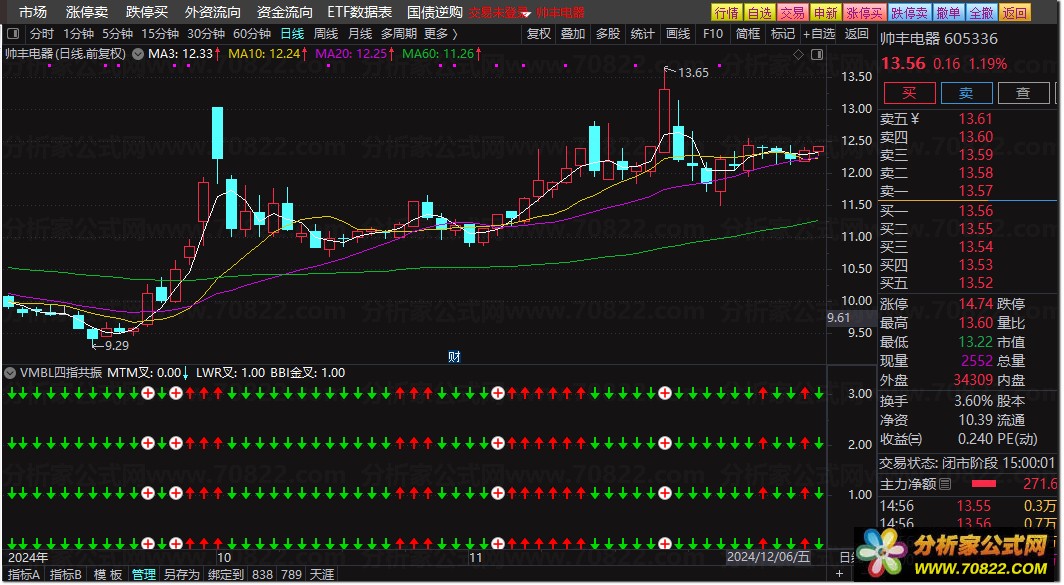Screen dimensions: 1064x585
Task: Click the pink 涨停买 button
Action: [864, 12]
